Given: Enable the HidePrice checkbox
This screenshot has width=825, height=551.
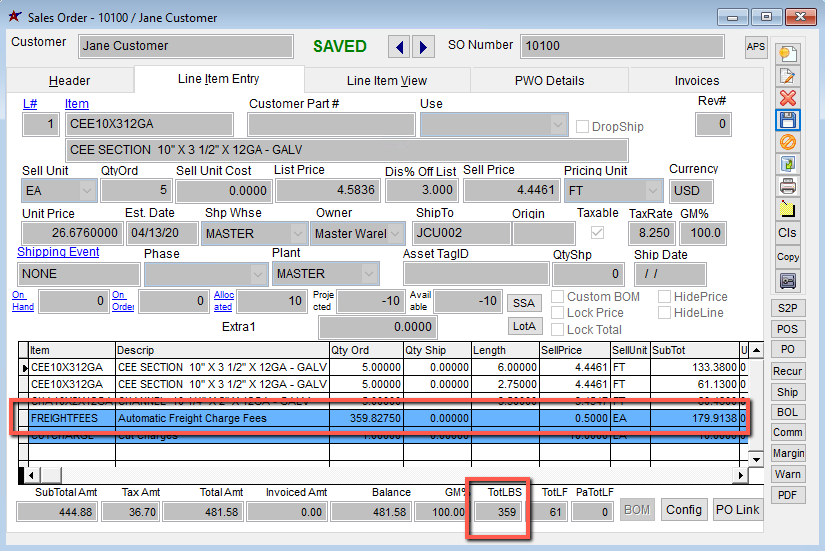Looking at the screenshot, I should (665, 297).
